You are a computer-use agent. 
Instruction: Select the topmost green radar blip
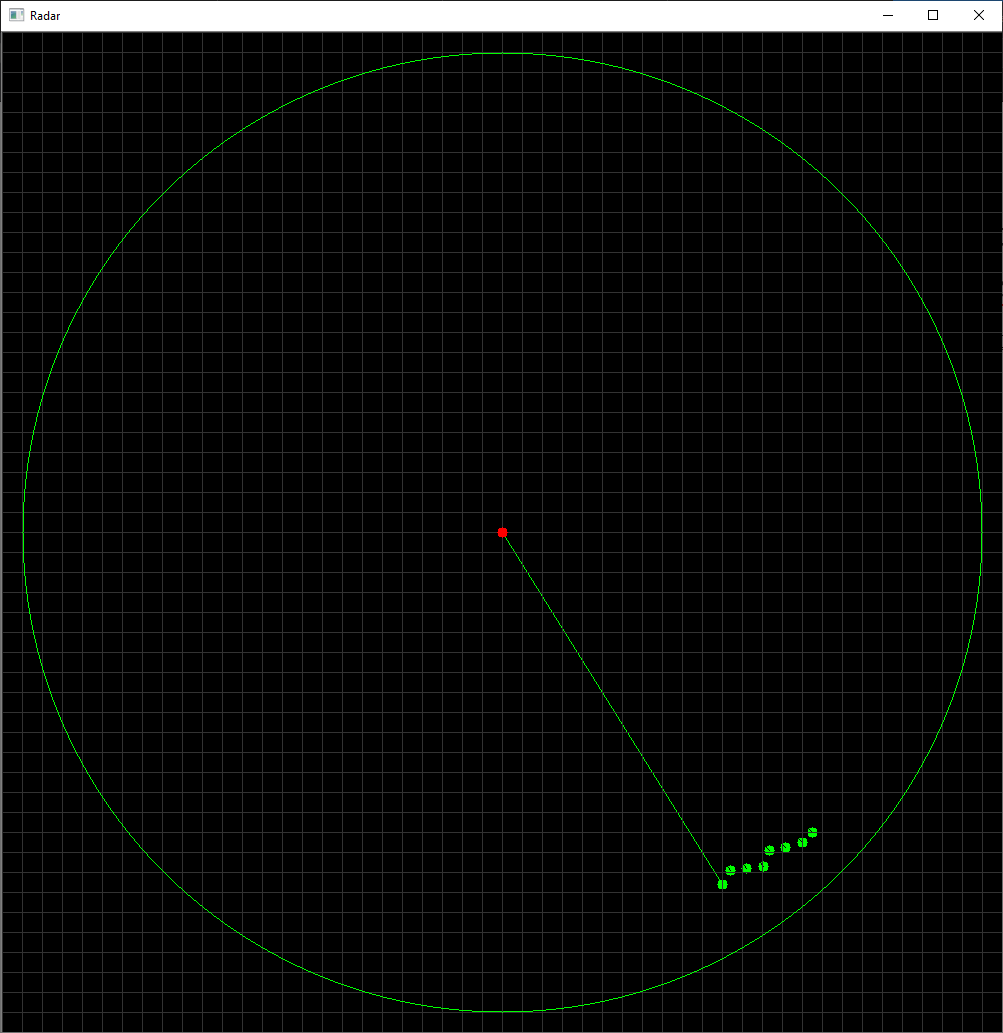(813, 832)
